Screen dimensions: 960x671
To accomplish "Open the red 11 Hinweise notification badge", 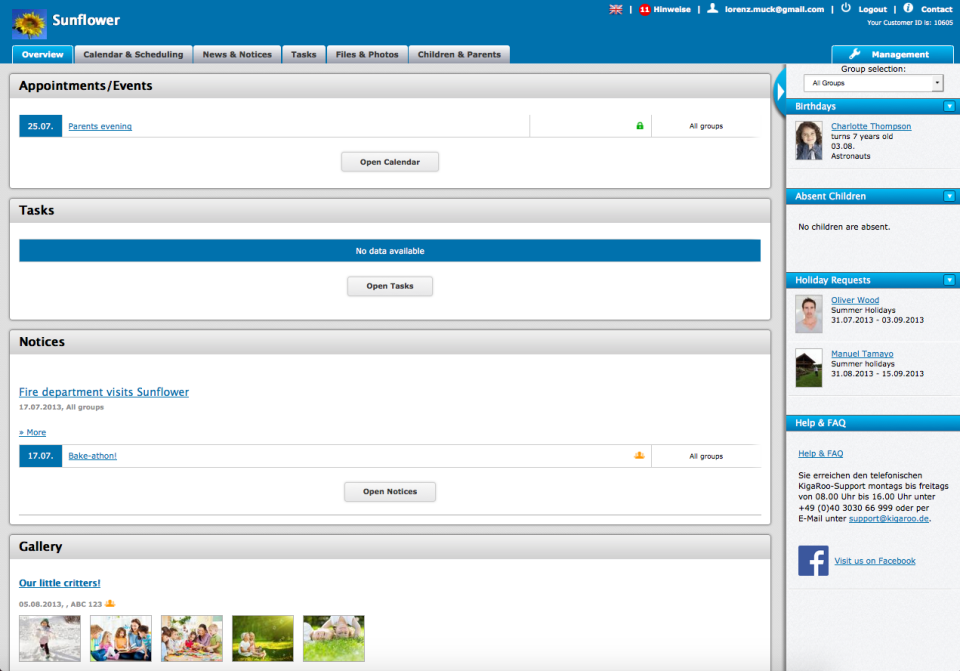I will pos(645,9).
